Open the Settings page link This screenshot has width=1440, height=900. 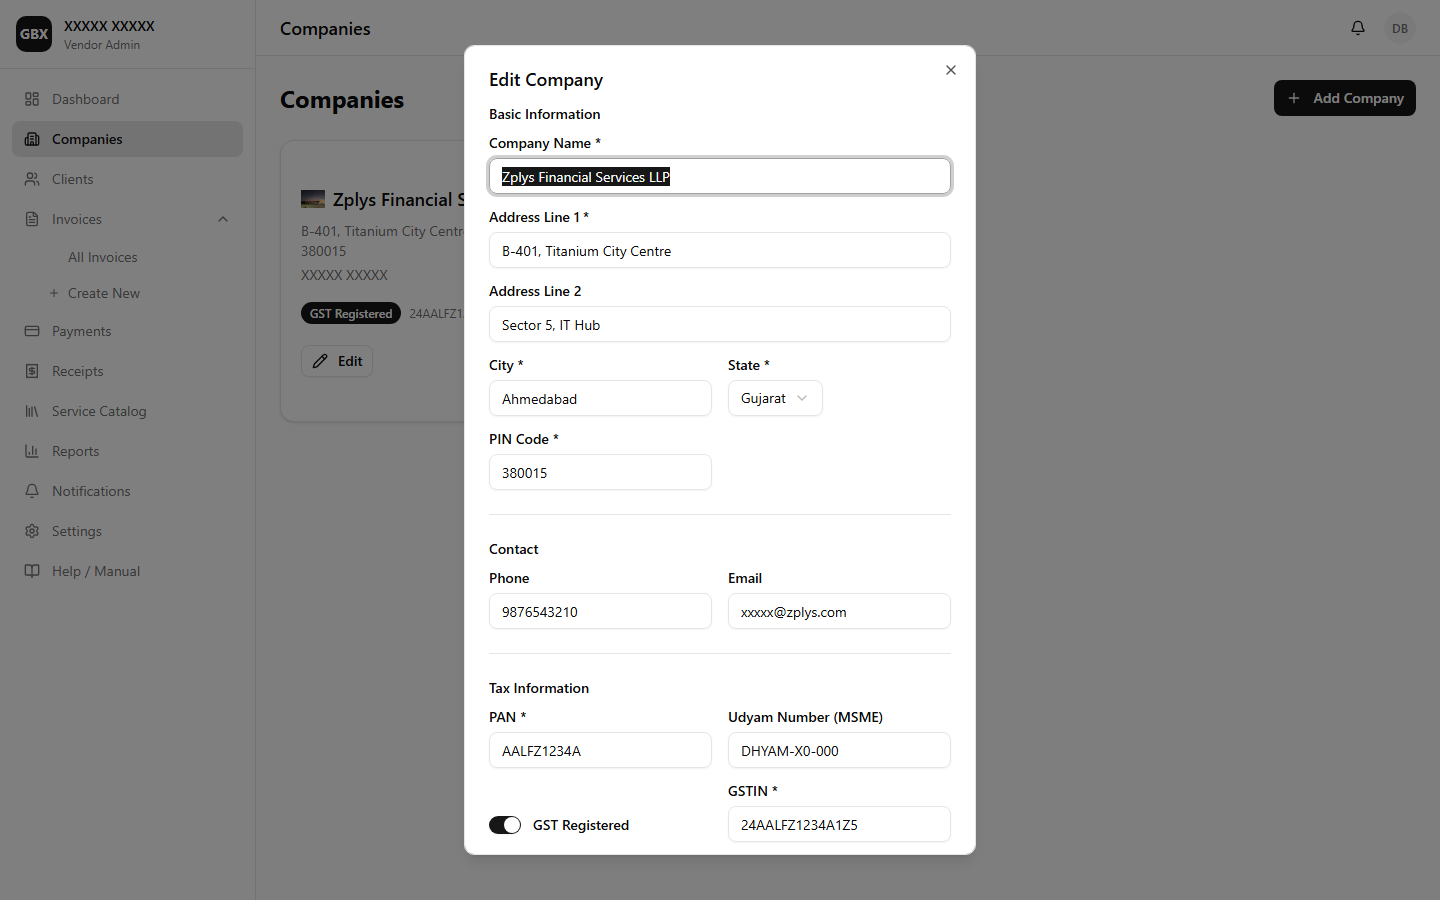pos(127,531)
